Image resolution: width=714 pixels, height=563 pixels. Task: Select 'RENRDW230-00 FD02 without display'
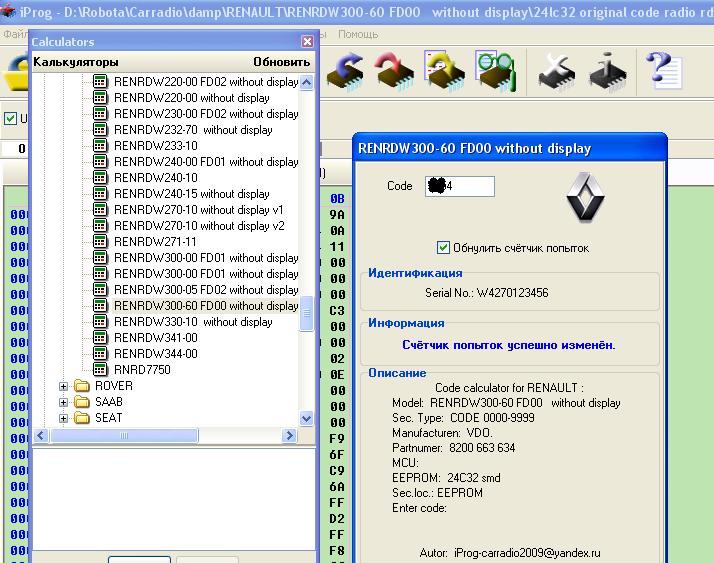tap(206, 114)
